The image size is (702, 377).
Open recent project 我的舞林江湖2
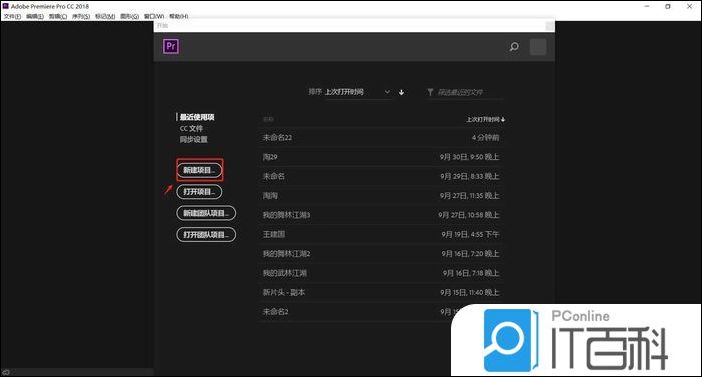[381, 253]
